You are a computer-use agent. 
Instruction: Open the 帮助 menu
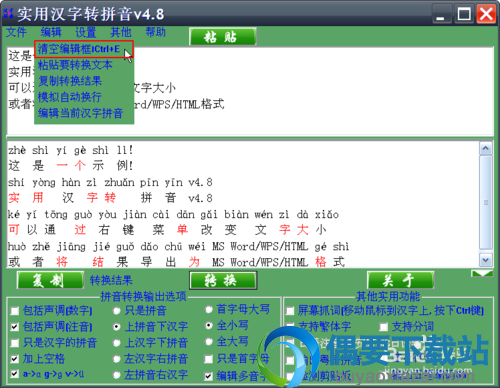155,32
